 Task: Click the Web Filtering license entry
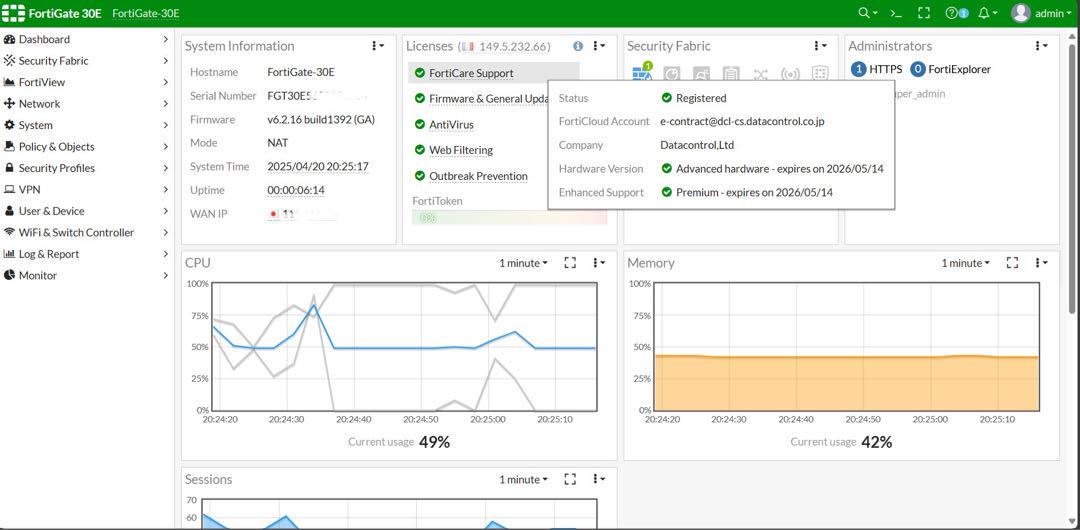coord(461,150)
